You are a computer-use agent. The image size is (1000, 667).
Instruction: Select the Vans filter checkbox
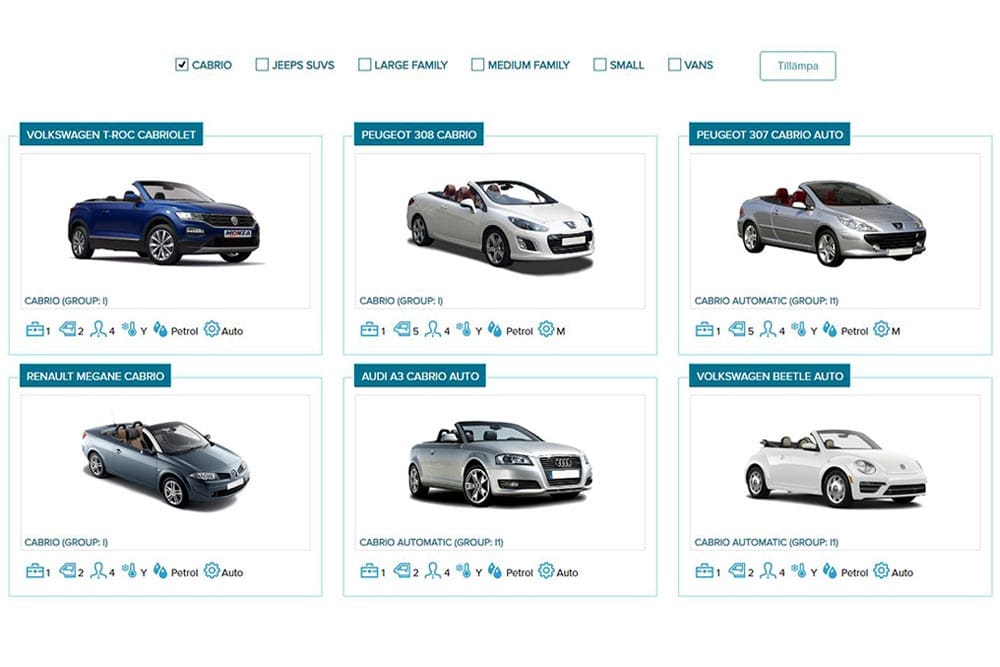pos(674,65)
